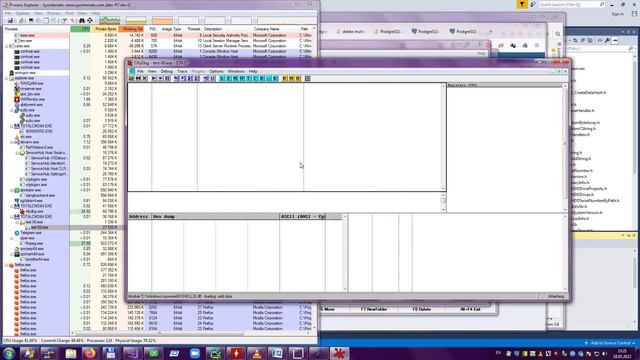Click the Trace over icon in OllyDbg toolbar
The height and width of the screenshot is (360, 640).
click(x=197, y=78)
